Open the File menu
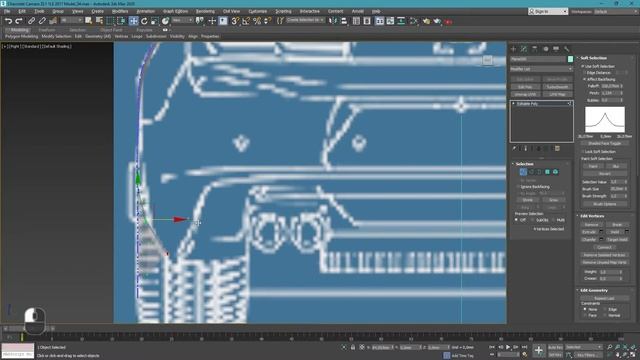 [7, 11]
